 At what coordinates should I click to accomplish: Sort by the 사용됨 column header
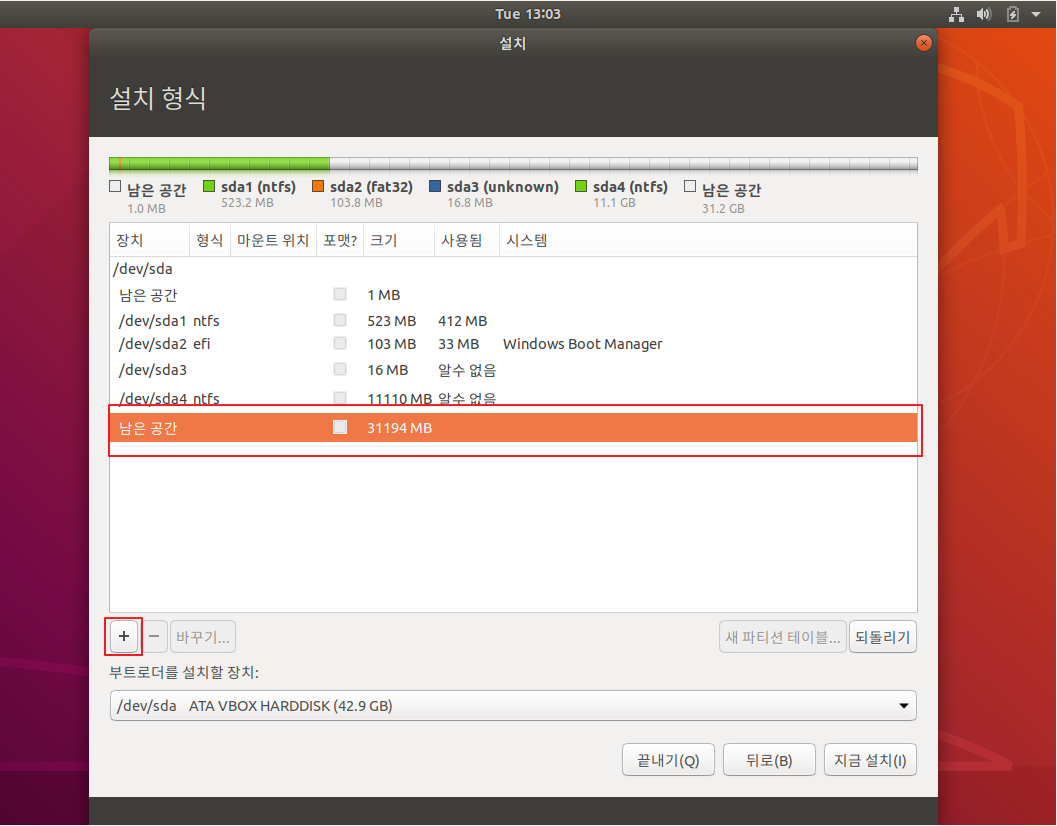point(466,240)
